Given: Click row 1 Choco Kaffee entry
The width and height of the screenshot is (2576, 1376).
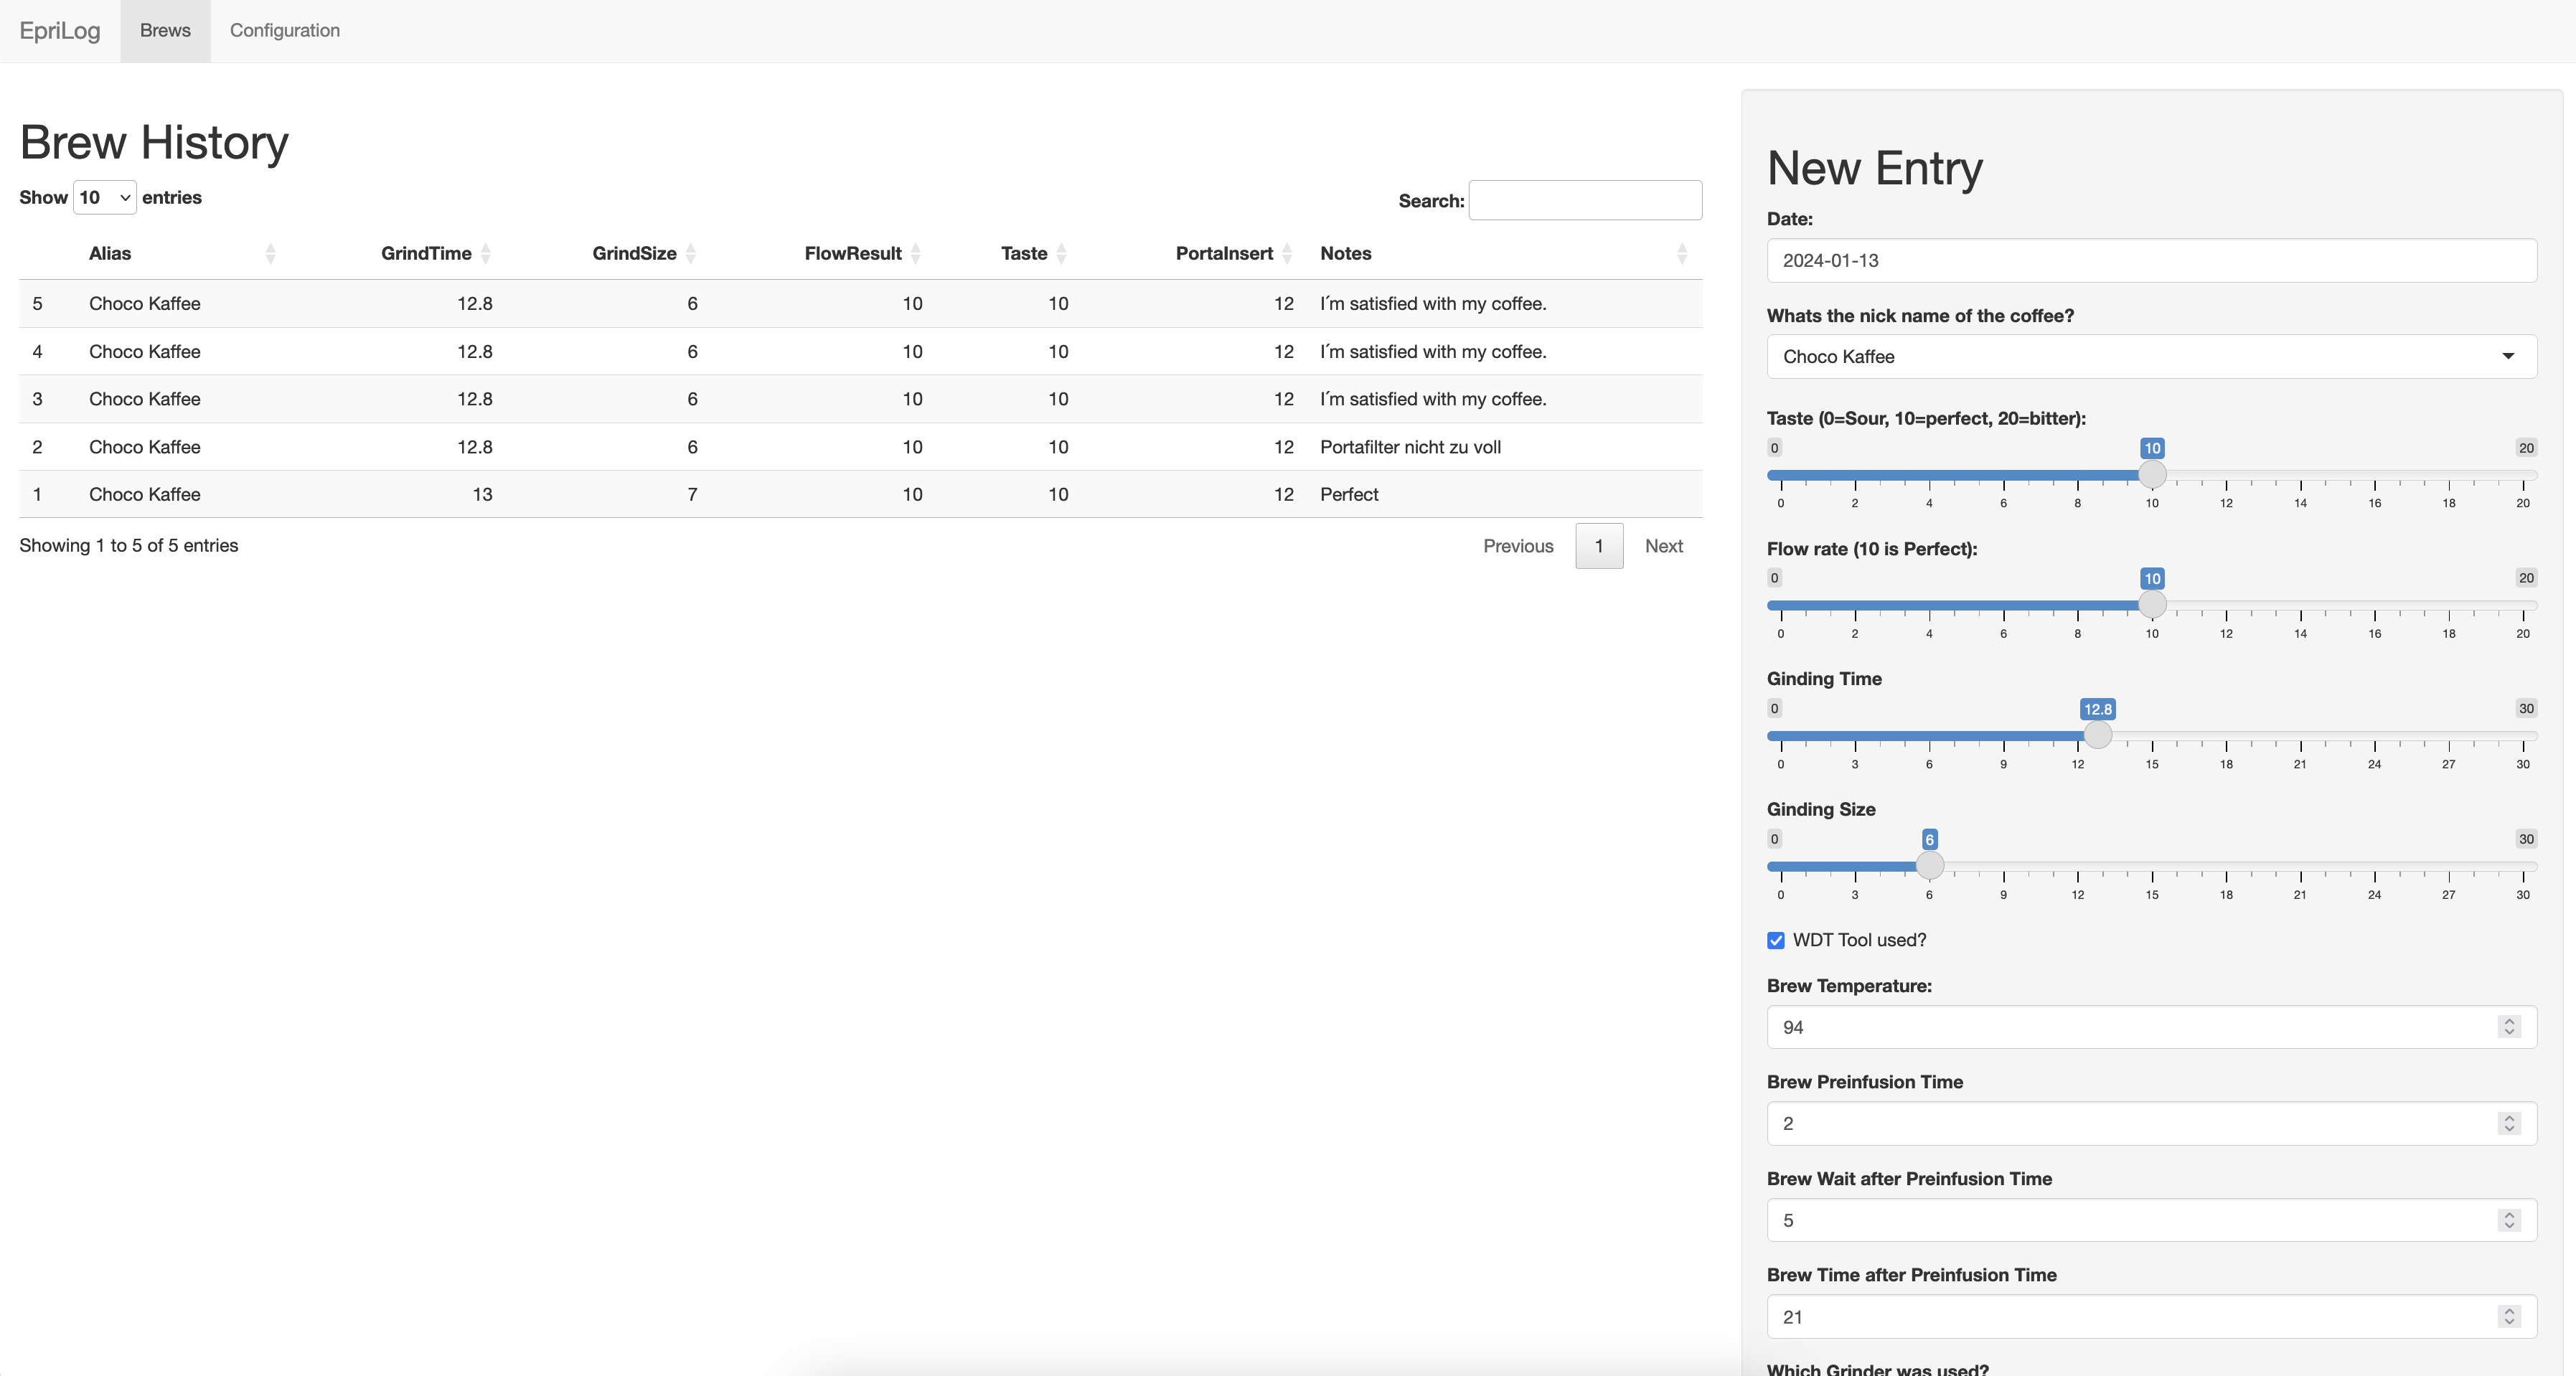Looking at the screenshot, I should (860, 492).
